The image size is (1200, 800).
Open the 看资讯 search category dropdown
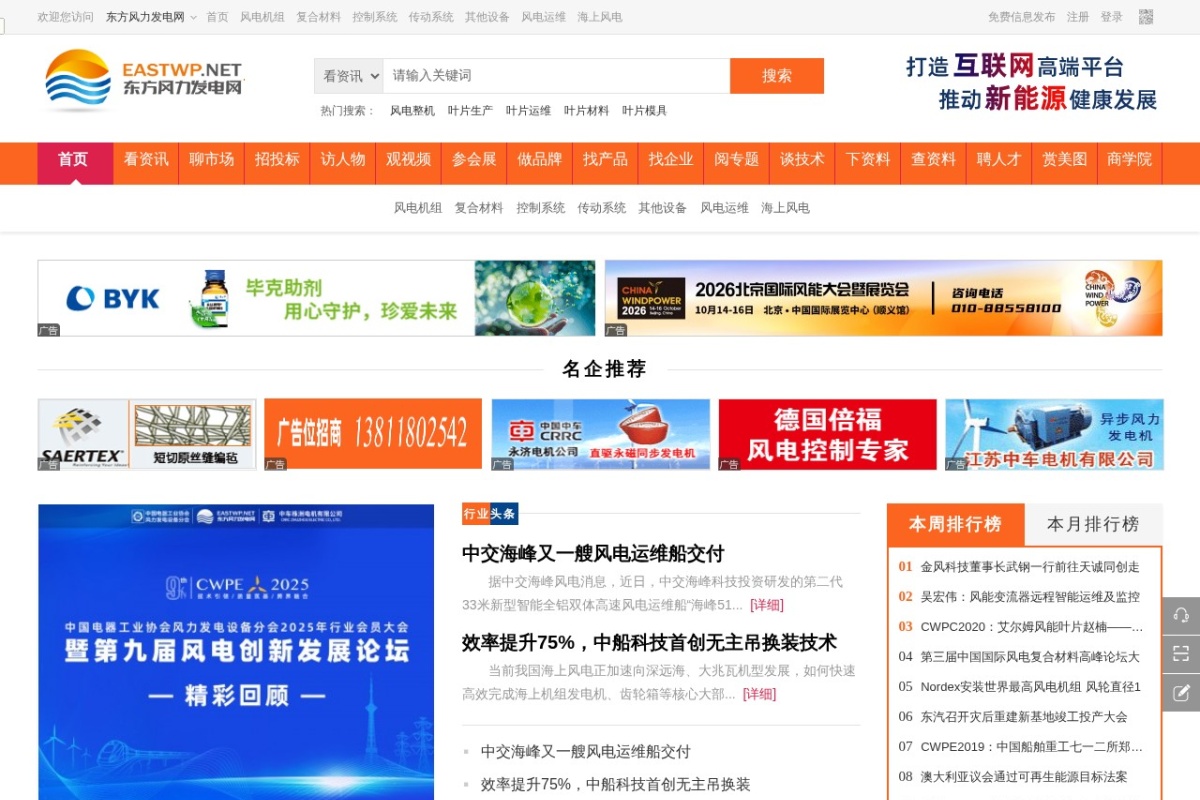(x=349, y=76)
